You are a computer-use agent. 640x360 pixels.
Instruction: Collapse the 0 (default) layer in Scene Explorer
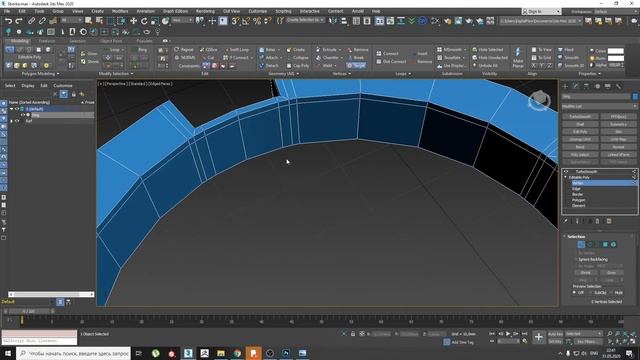click(11, 109)
